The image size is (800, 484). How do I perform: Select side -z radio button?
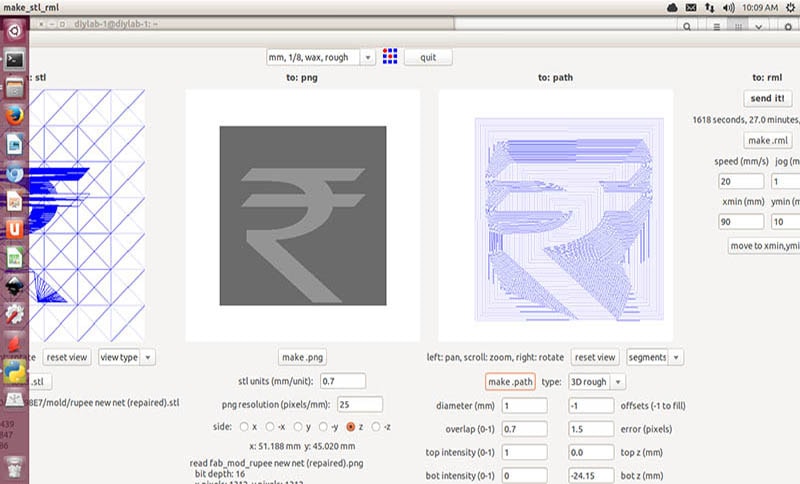pyautogui.click(x=376, y=426)
